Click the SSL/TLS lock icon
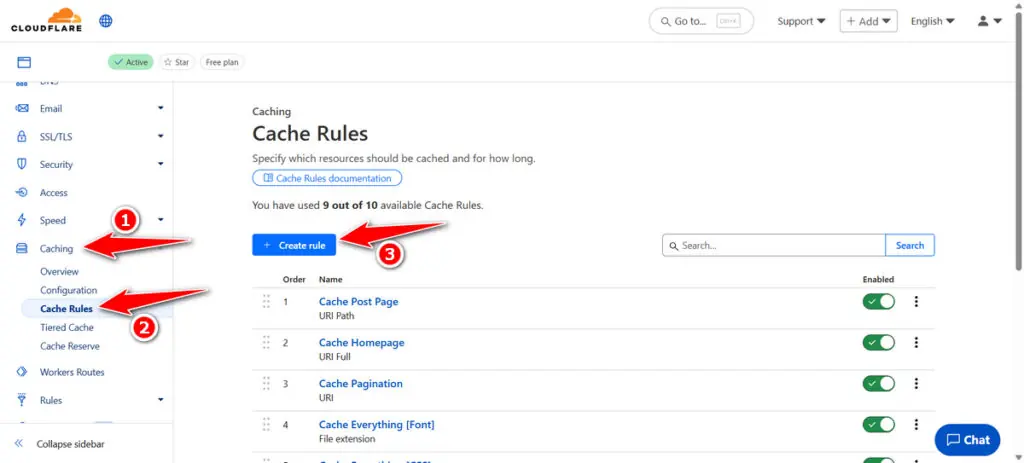 click(22, 136)
